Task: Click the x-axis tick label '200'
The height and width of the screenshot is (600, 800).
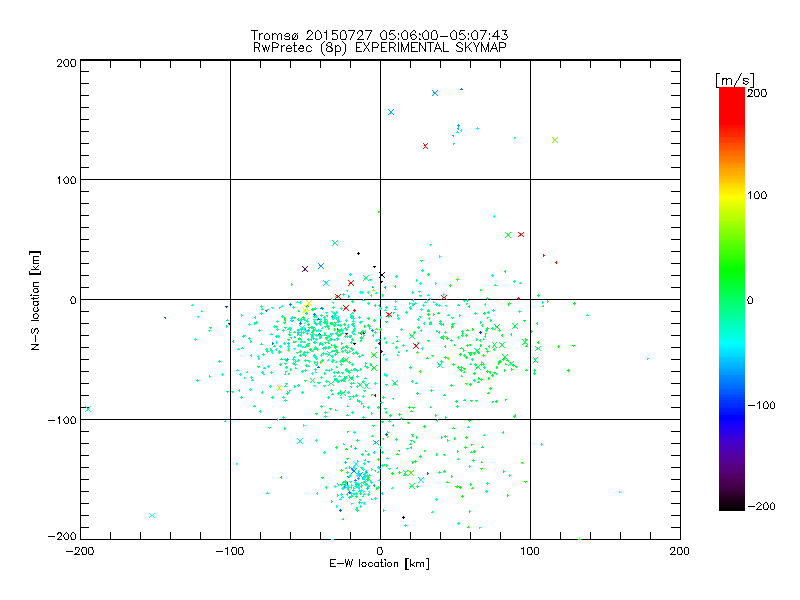Action: click(x=680, y=551)
